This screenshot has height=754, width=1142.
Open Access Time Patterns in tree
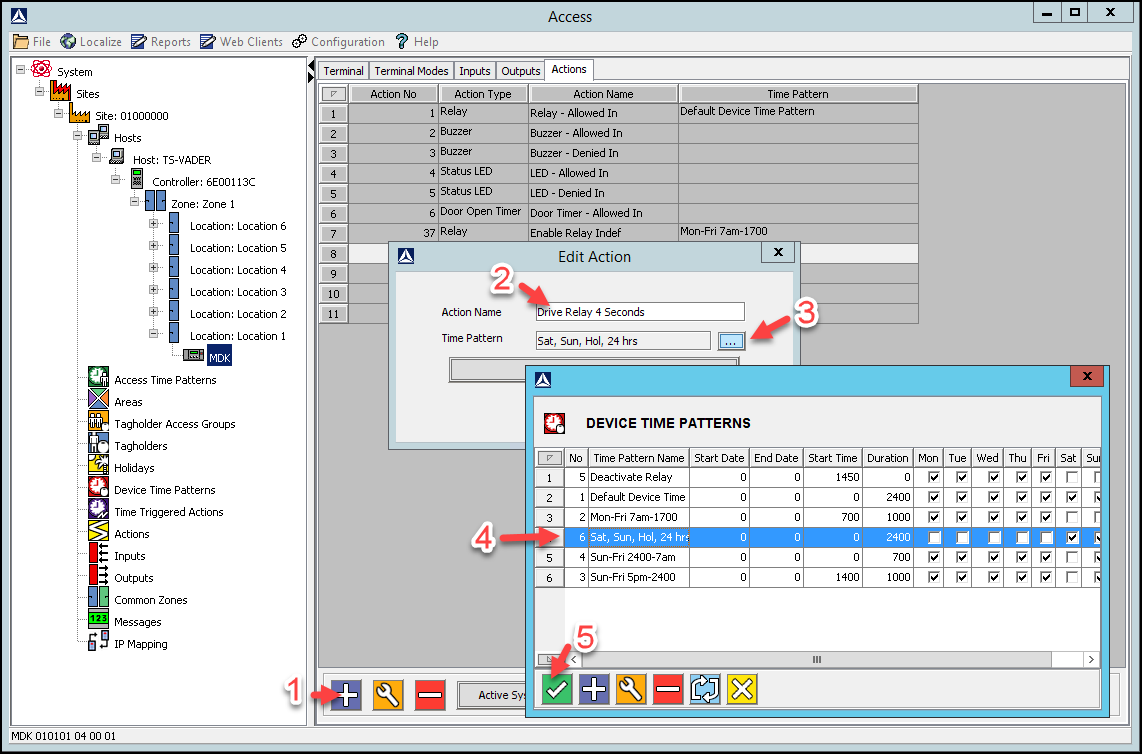click(165, 380)
